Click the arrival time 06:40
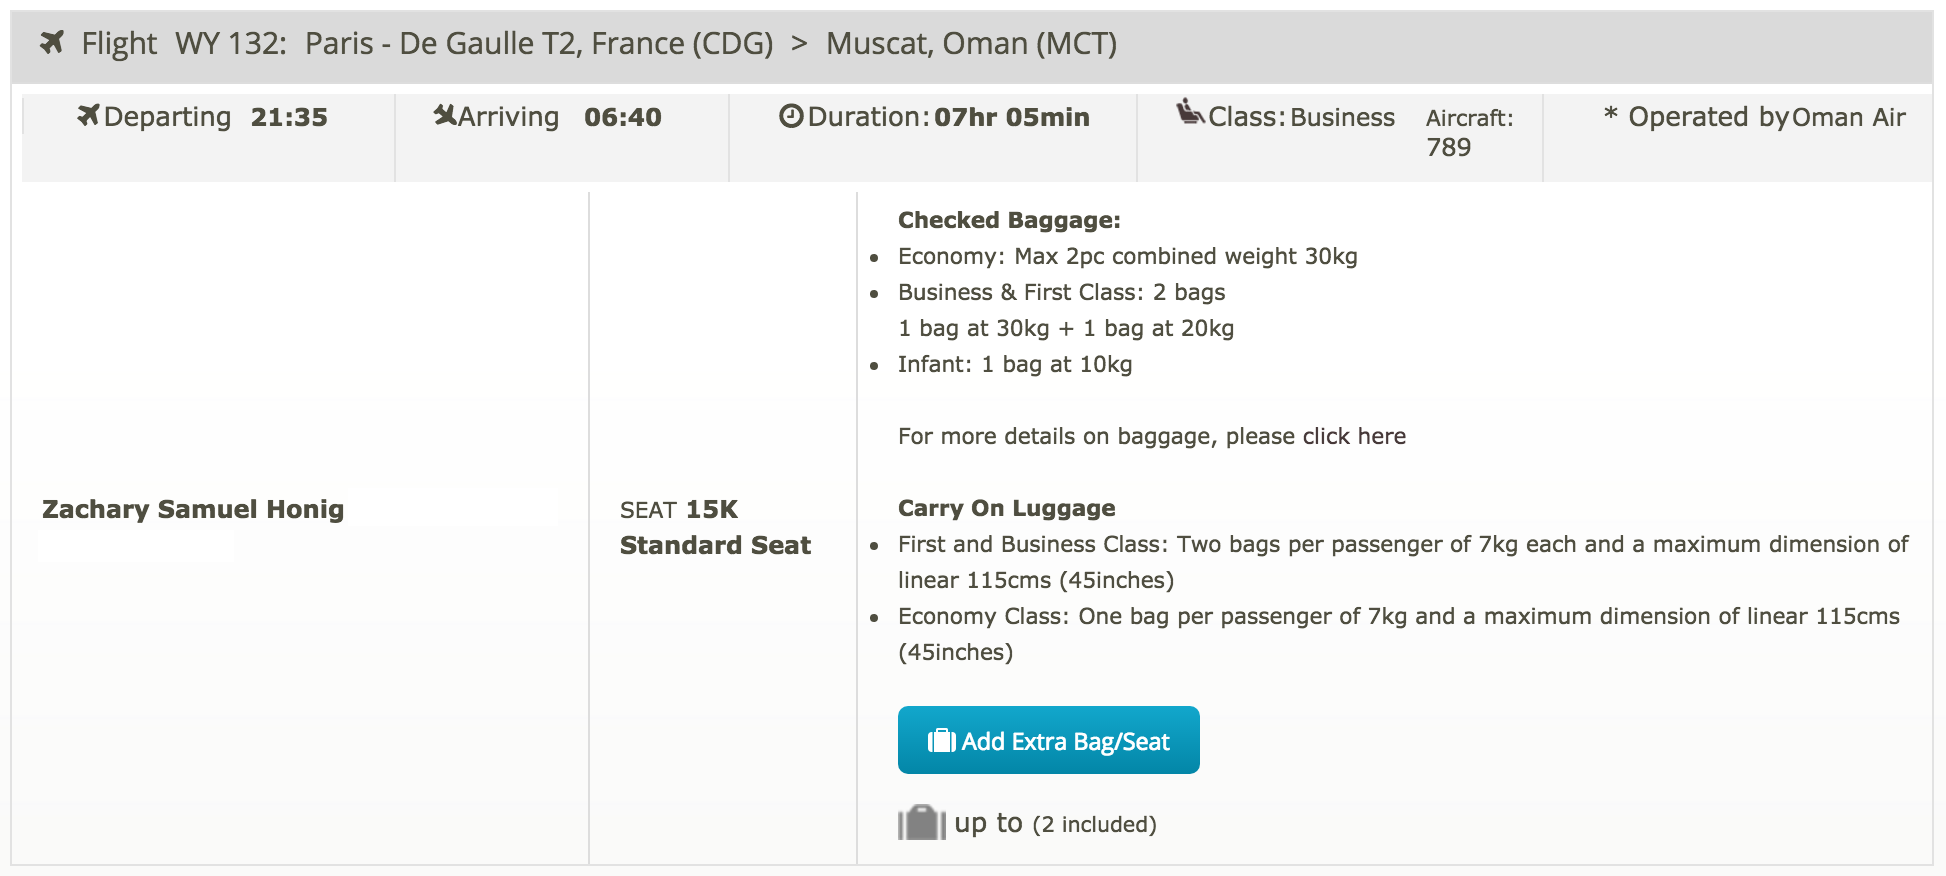The width and height of the screenshot is (1946, 876). (x=623, y=117)
